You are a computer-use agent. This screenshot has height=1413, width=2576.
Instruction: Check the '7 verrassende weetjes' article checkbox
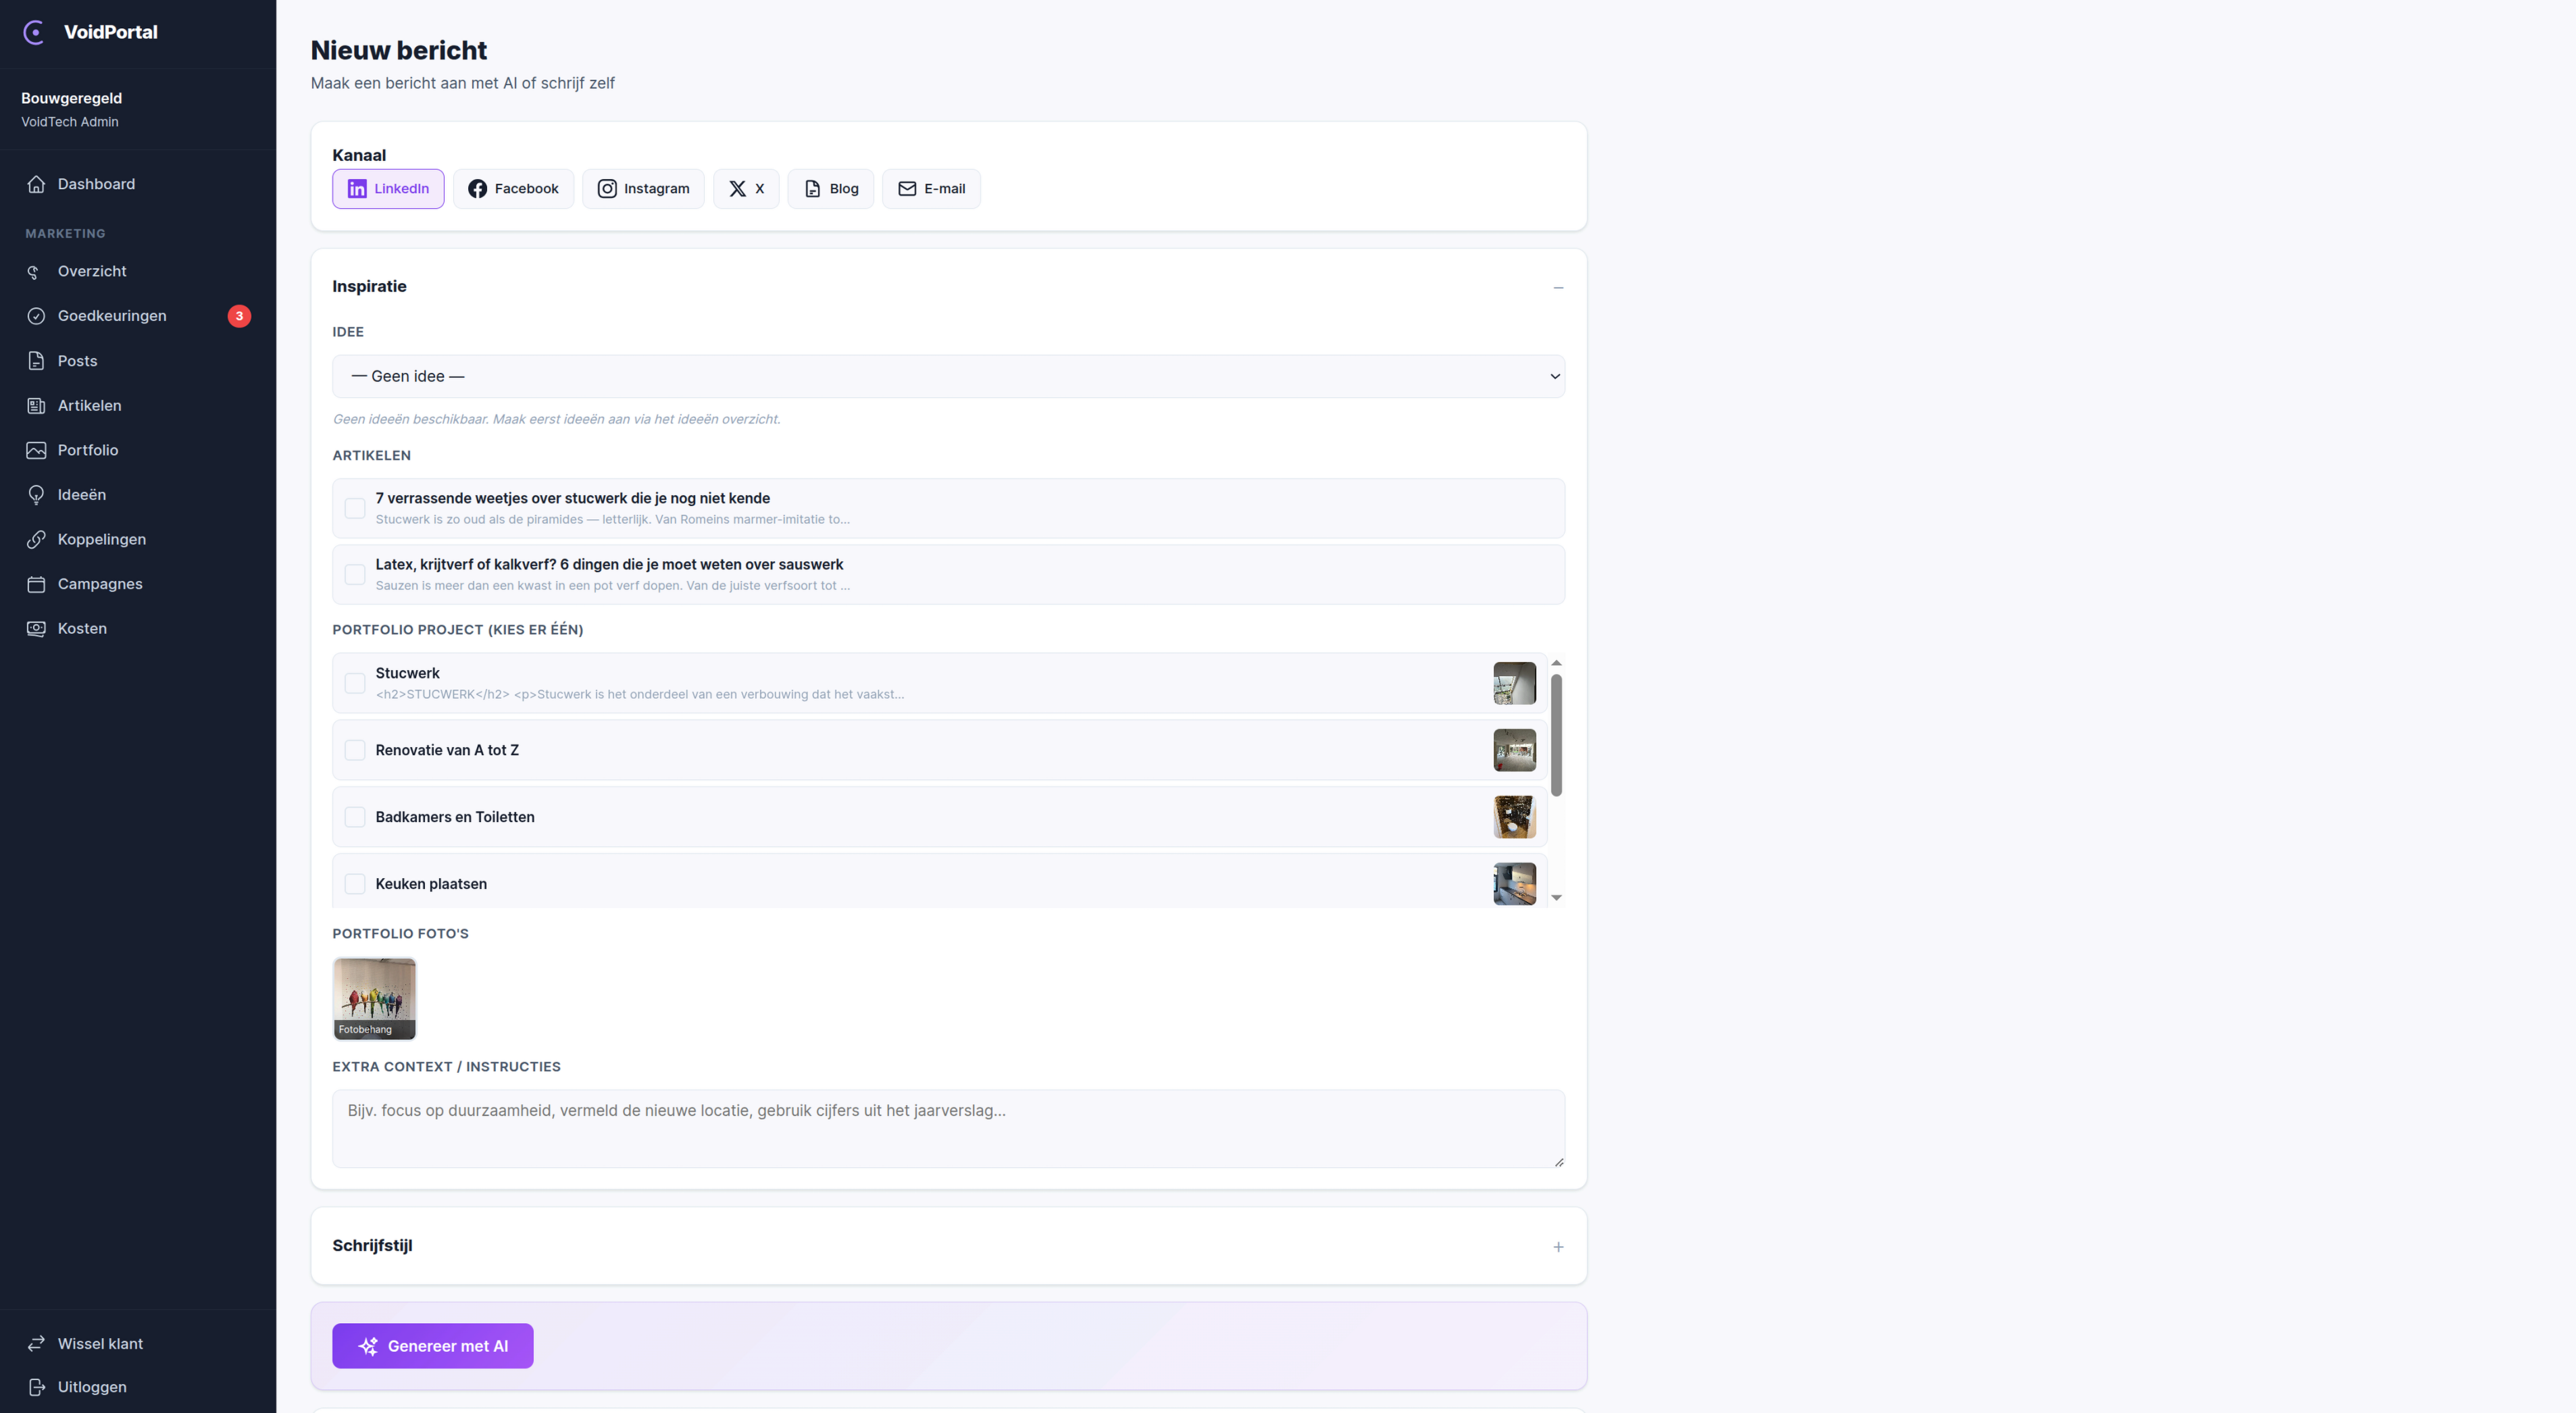pos(355,508)
